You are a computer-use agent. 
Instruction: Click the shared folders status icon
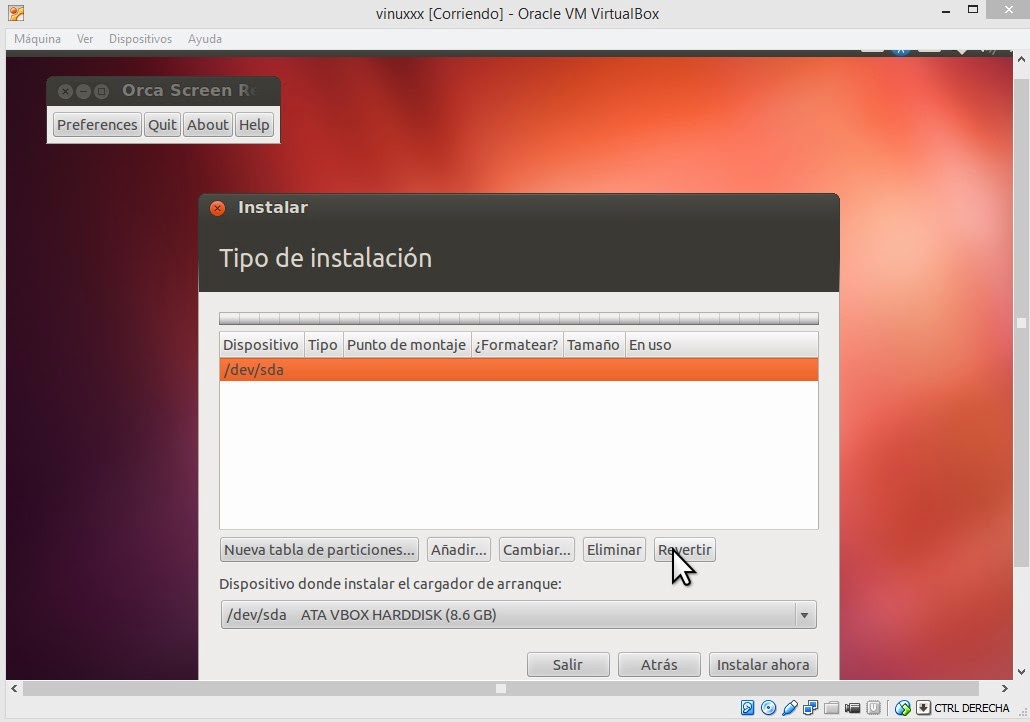point(831,708)
